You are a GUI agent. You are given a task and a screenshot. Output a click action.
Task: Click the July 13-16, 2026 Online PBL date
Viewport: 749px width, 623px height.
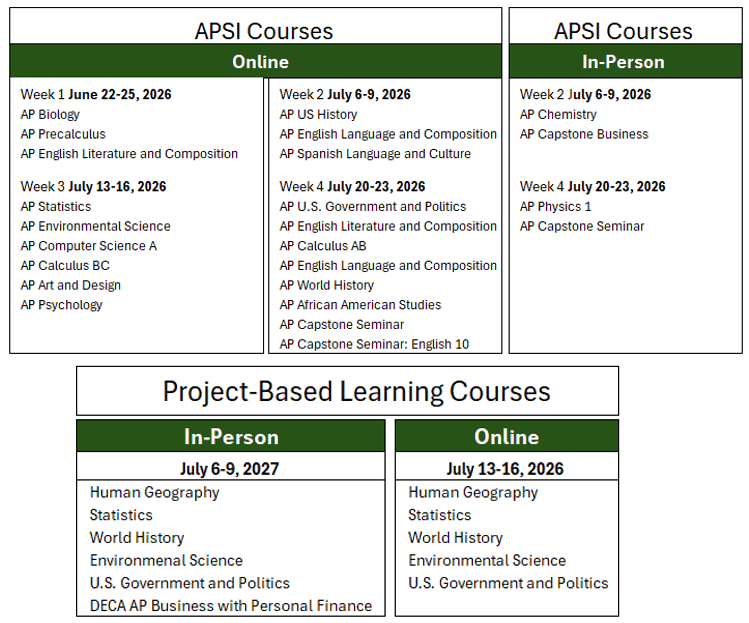pos(505,469)
